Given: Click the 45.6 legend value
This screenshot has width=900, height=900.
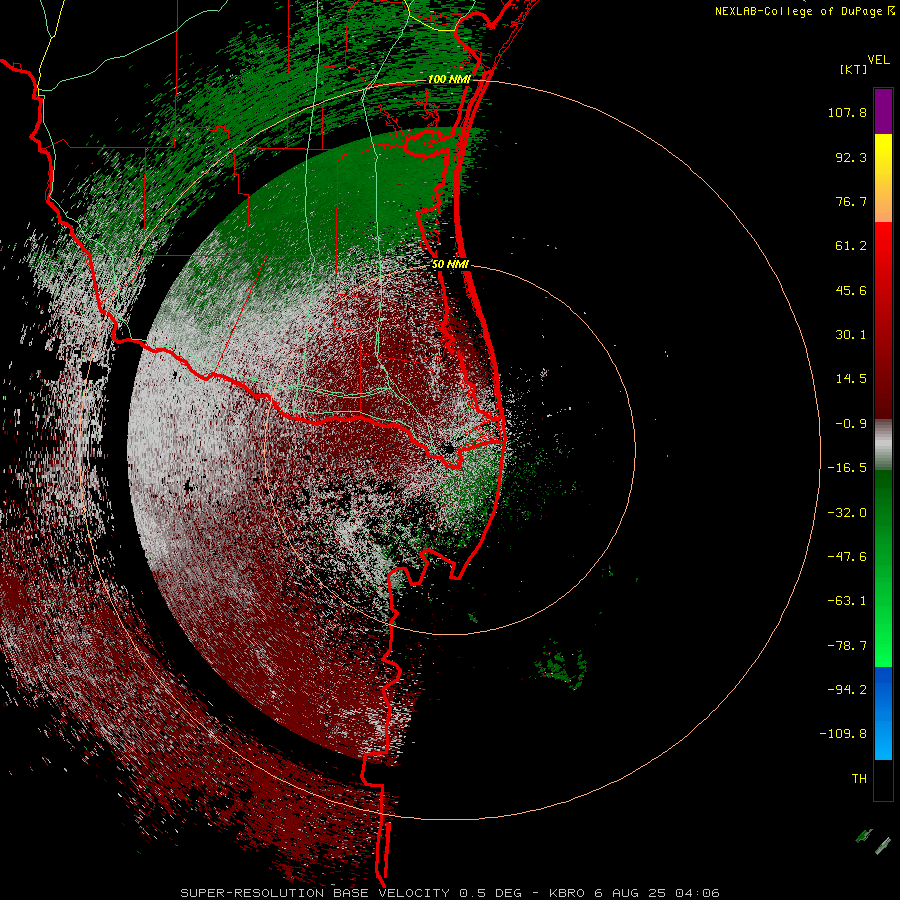Looking at the screenshot, I should [x=851, y=290].
